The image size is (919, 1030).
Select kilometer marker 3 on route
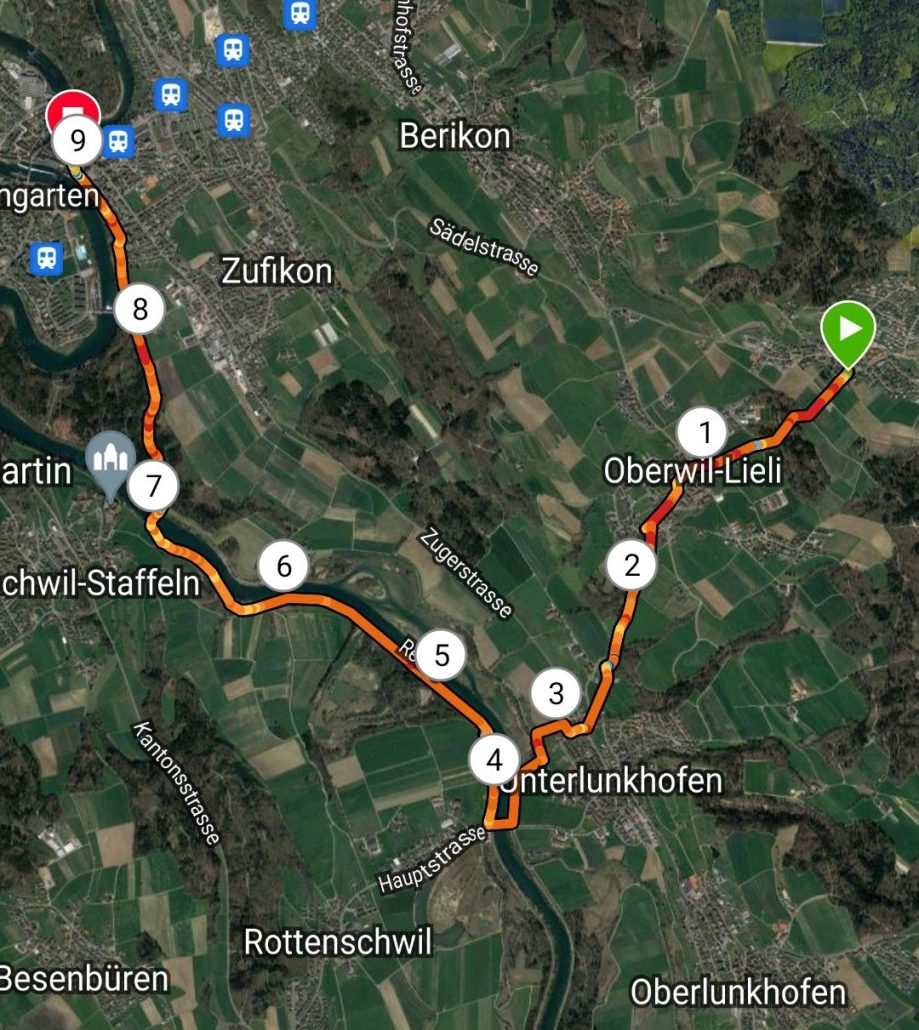[556, 694]
